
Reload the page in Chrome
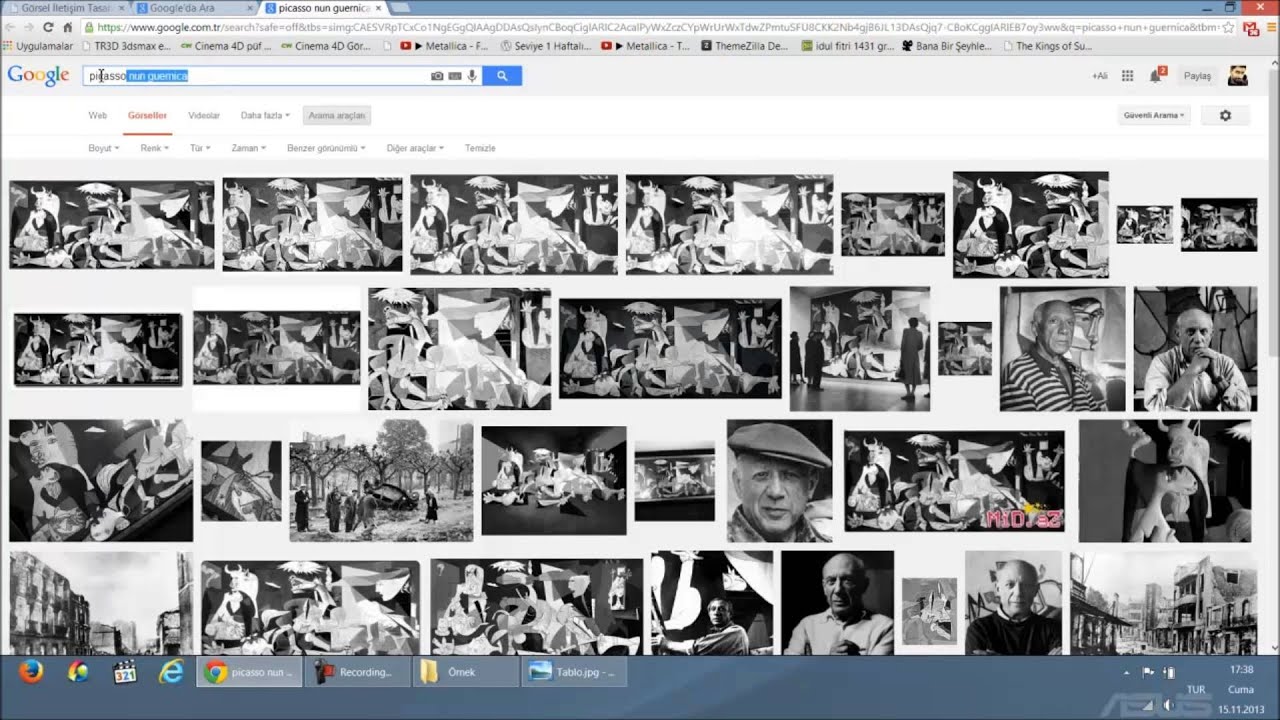48,28
